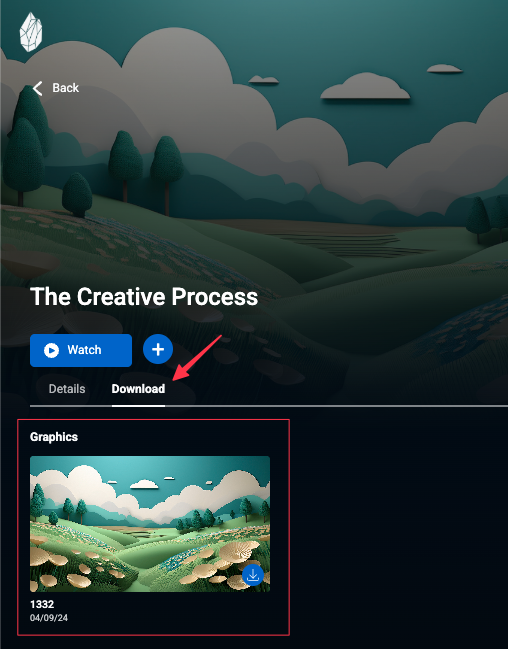
Task: Download graphic 1332 via the download icon
Action: click(x=253, y=575)
